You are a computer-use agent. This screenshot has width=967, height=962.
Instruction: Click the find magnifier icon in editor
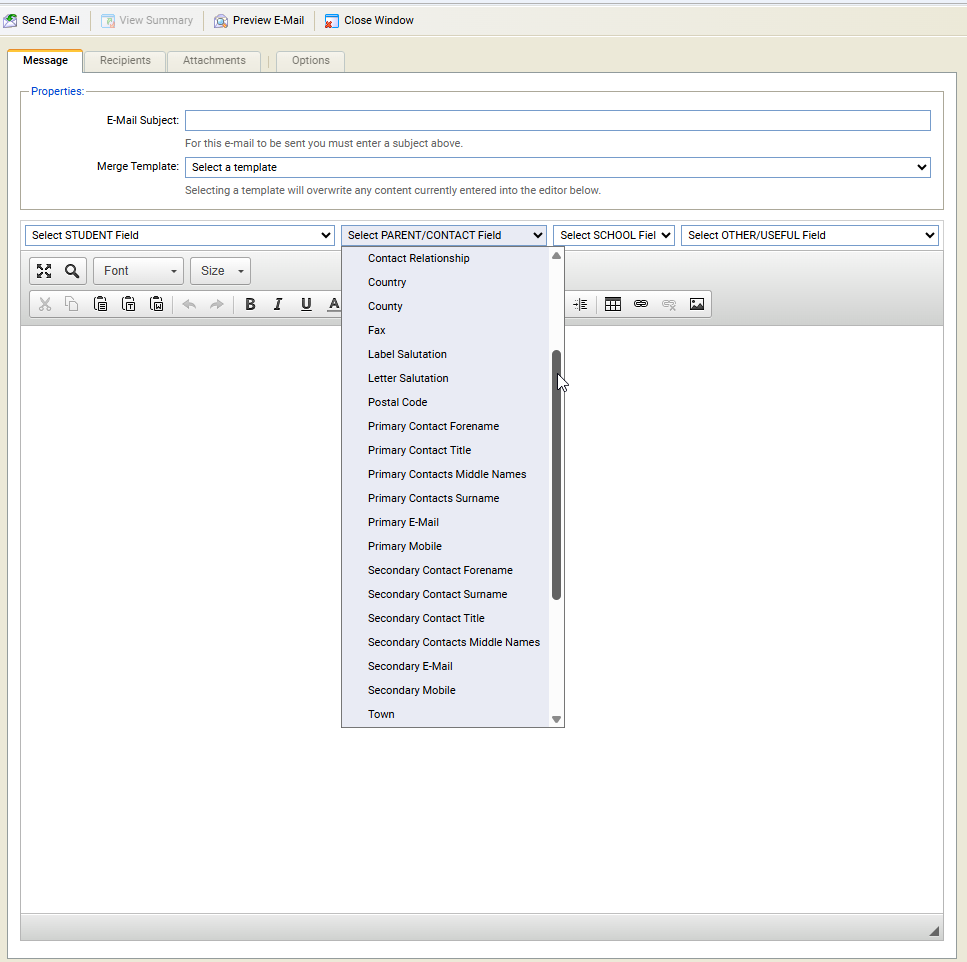pyautogui.click(x=72, y=271)
